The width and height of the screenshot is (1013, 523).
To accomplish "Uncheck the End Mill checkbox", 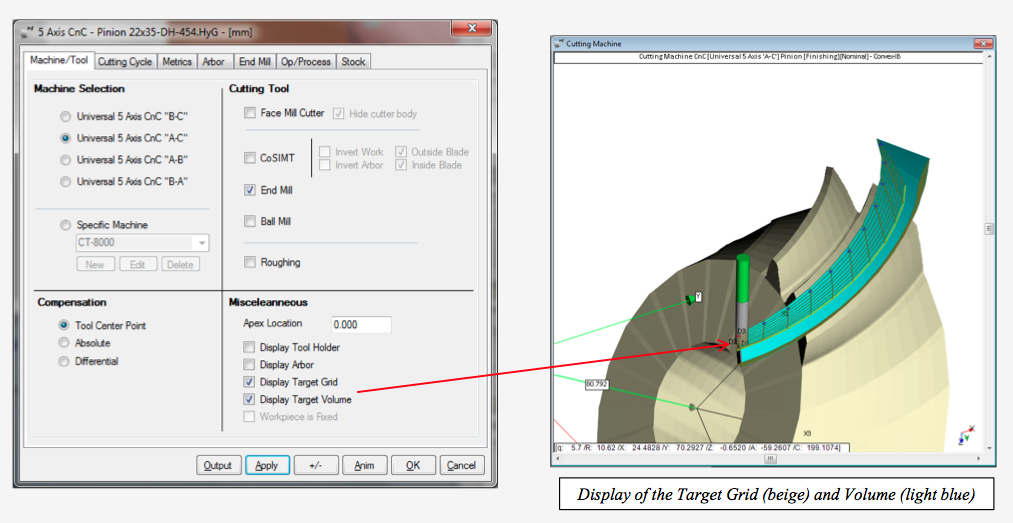I will (x=250, y=190).
